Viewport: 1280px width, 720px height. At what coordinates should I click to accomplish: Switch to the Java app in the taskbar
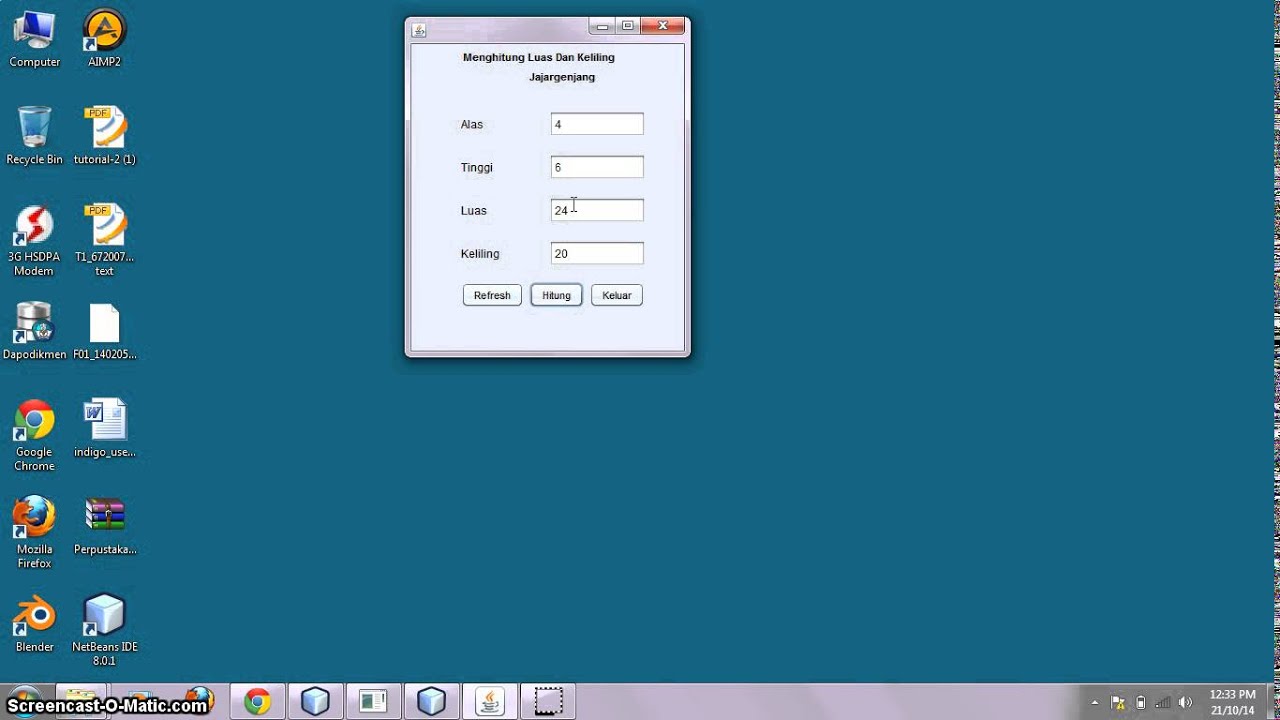click(489, 702)
